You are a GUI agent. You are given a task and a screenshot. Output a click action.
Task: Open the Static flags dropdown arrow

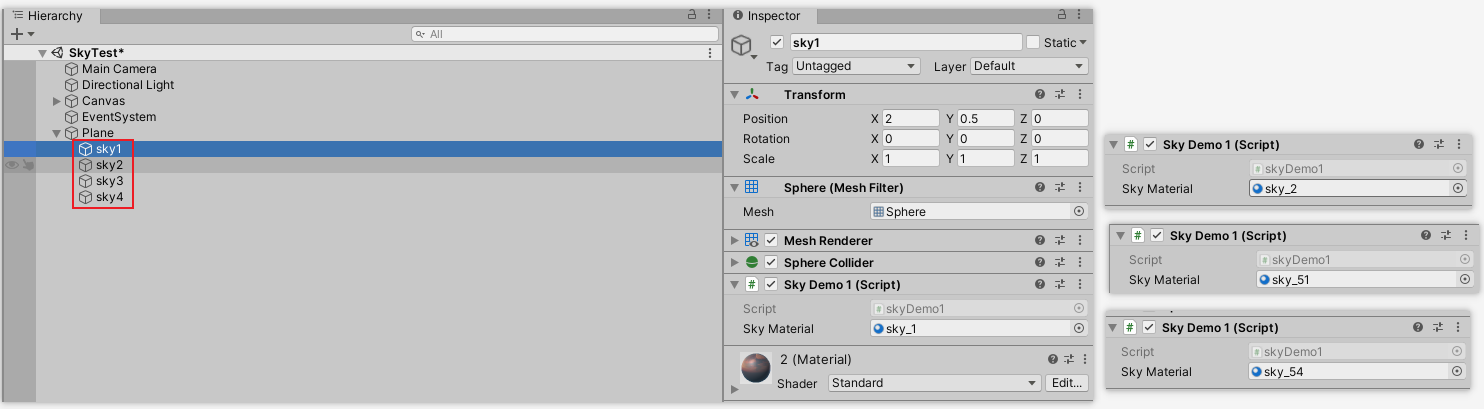[x=1083, y=43]
